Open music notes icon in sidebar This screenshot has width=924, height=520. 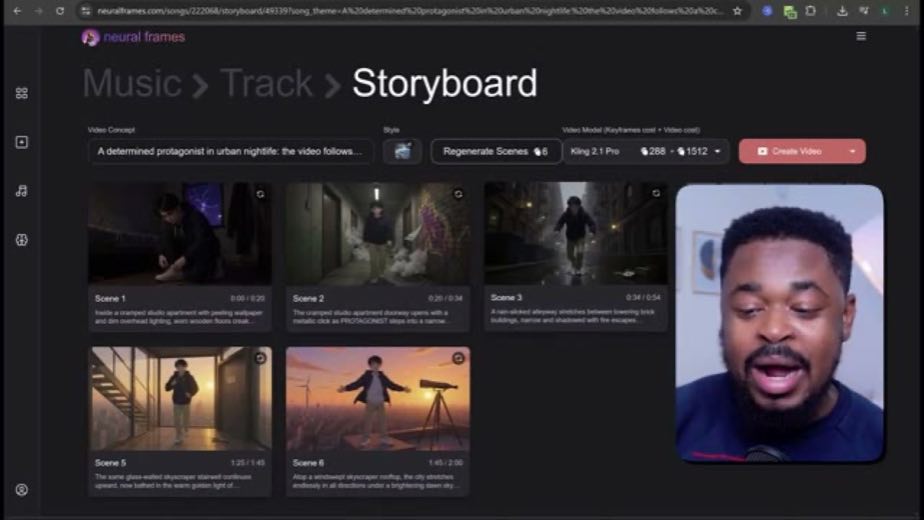click(x=22, y=190)
